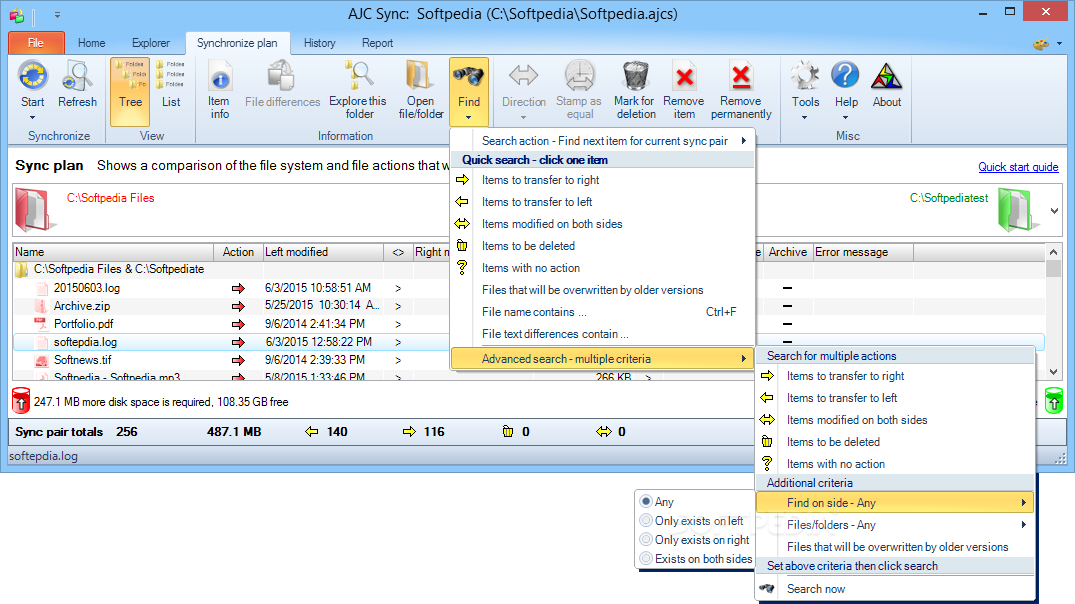
Task: Click the Start synchronize icon
Action: point(32,75)
